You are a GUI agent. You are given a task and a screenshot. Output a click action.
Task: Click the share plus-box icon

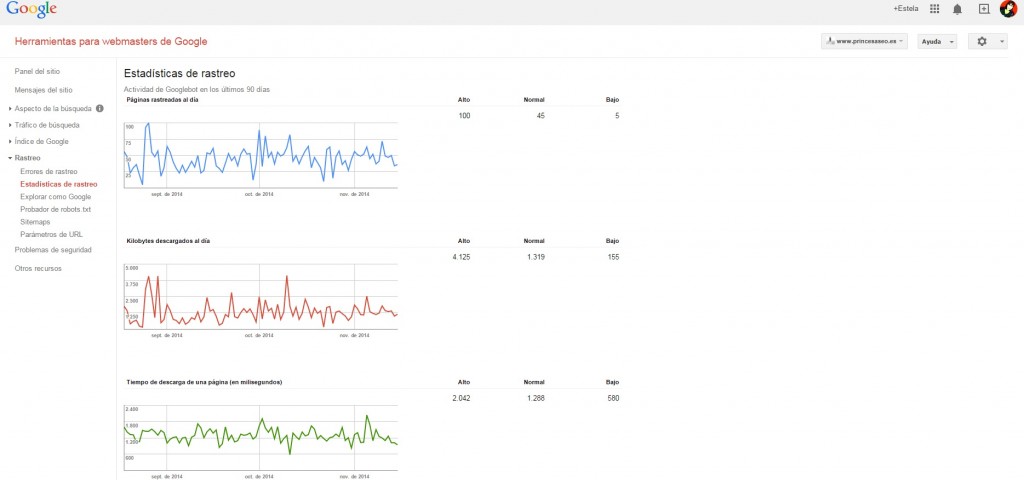pyautogui.click(x=984, y=8)
